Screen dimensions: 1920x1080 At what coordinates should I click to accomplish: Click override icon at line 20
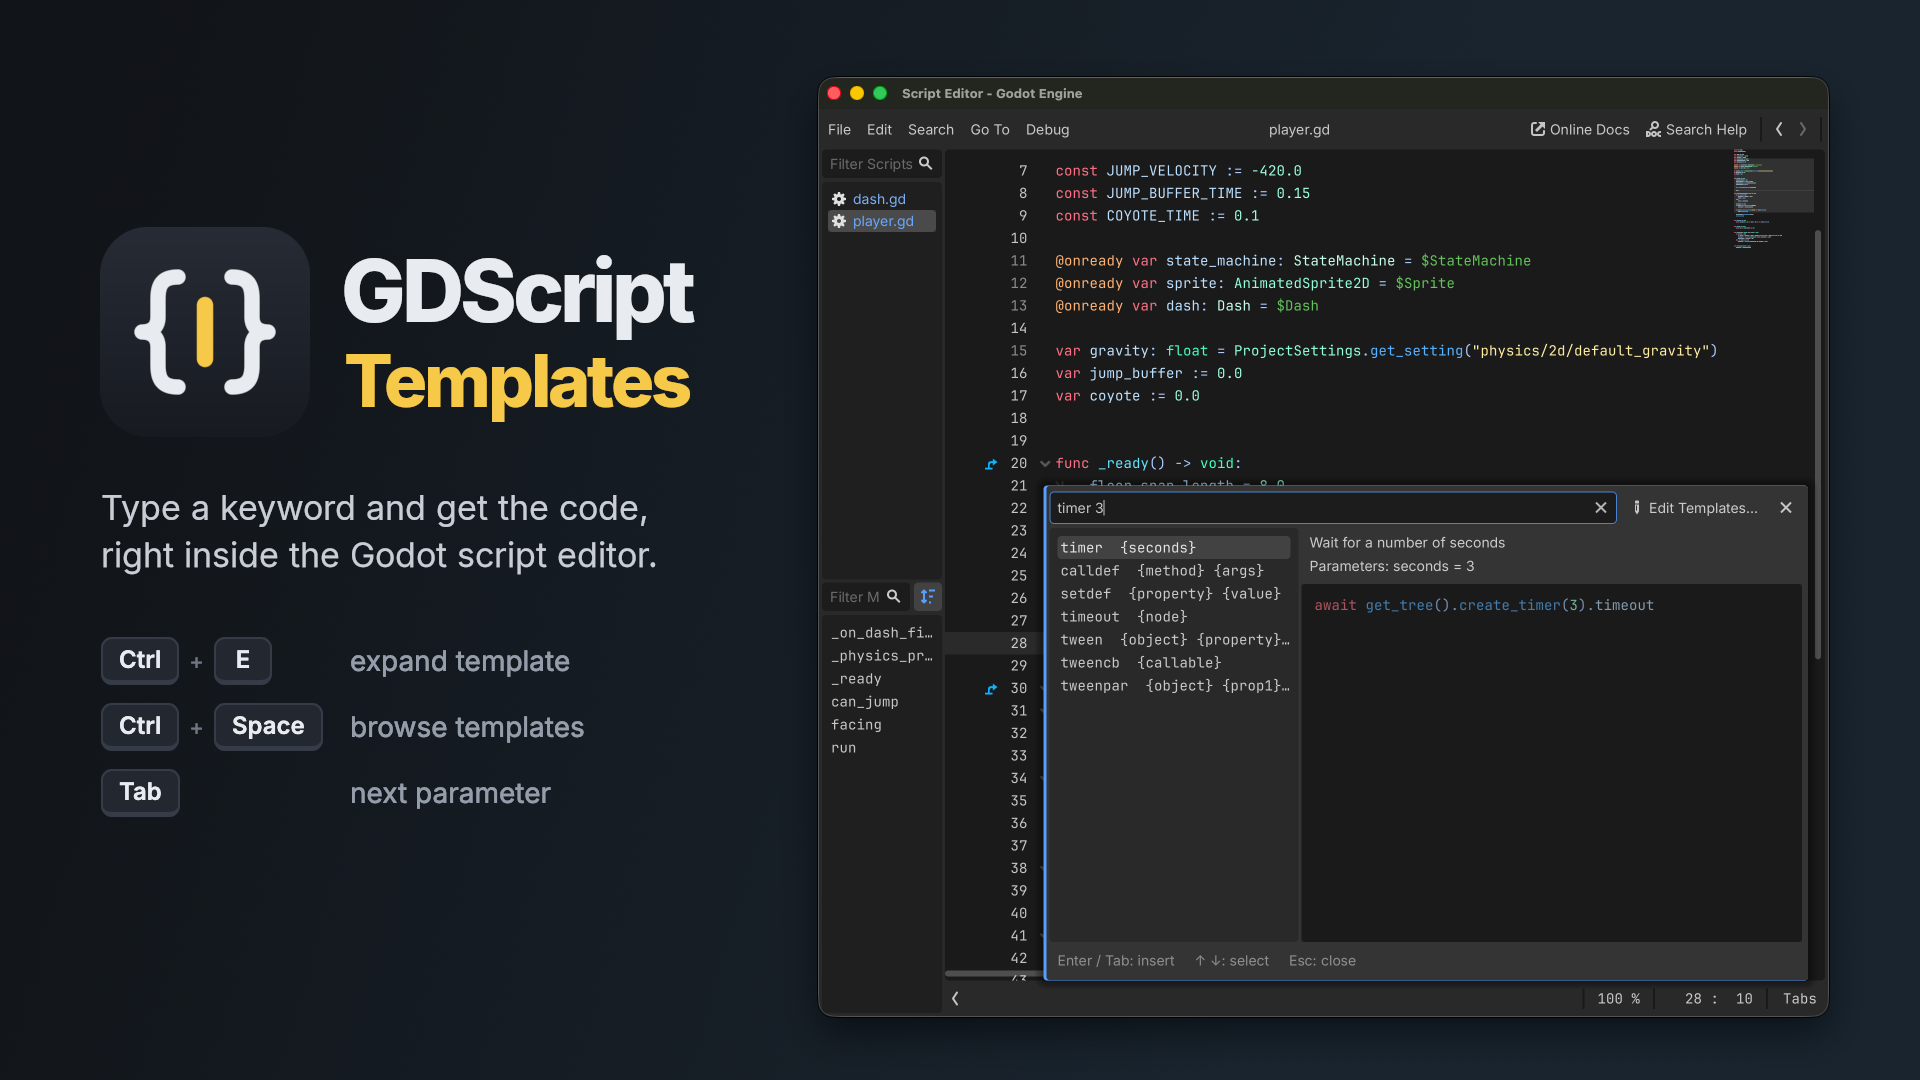(x=991, y=464)
